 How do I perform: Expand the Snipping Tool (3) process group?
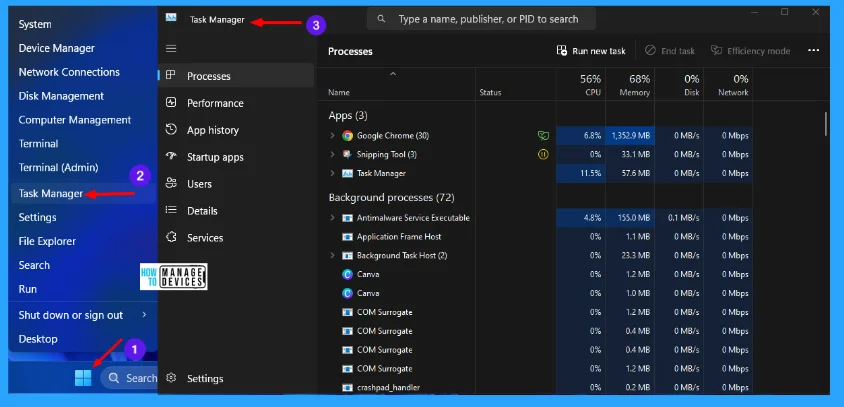click(x=332, y=155)
